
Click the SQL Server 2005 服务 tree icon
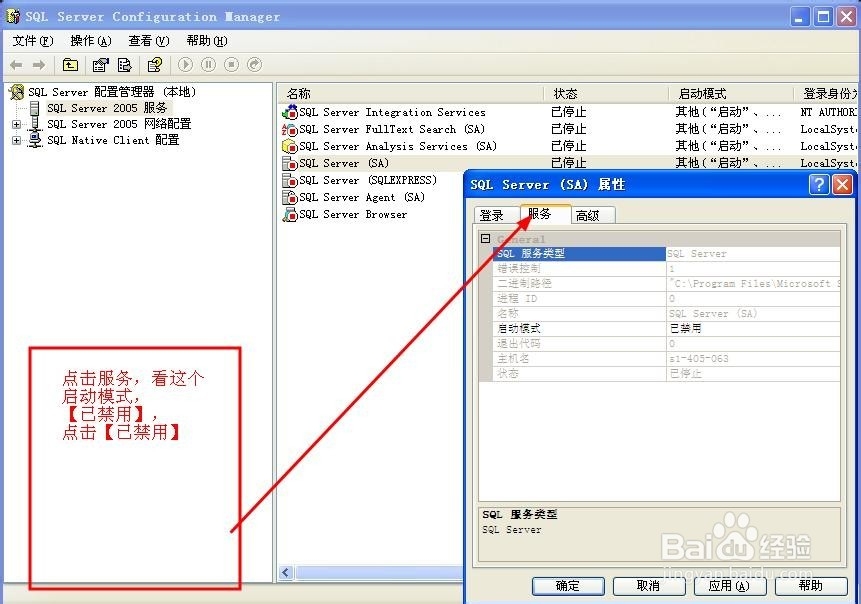[35, 108]
